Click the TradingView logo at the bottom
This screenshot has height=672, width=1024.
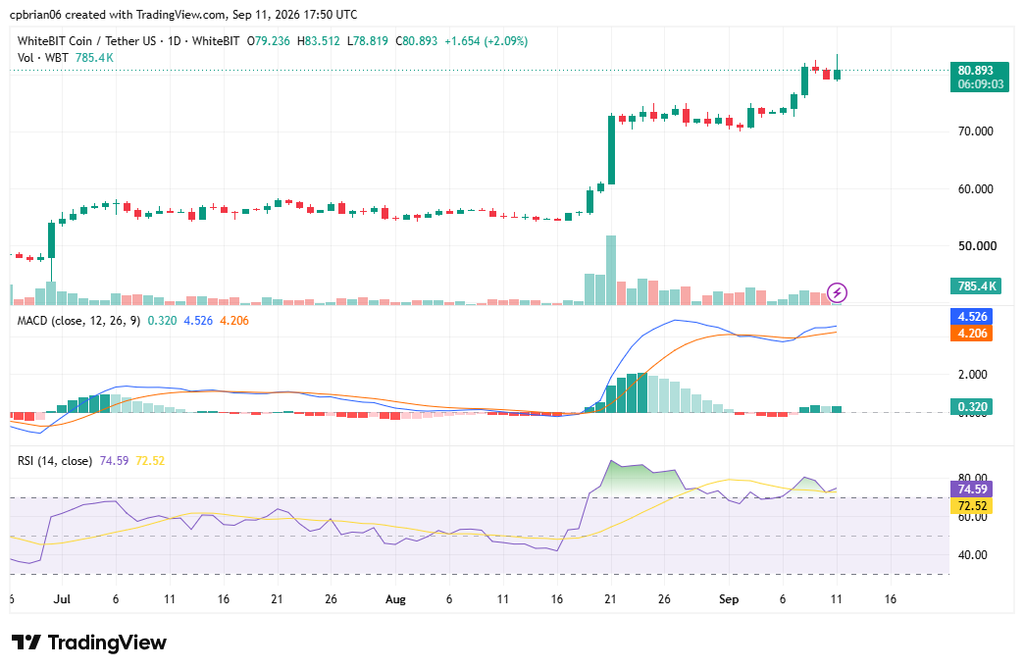[89, 643]
